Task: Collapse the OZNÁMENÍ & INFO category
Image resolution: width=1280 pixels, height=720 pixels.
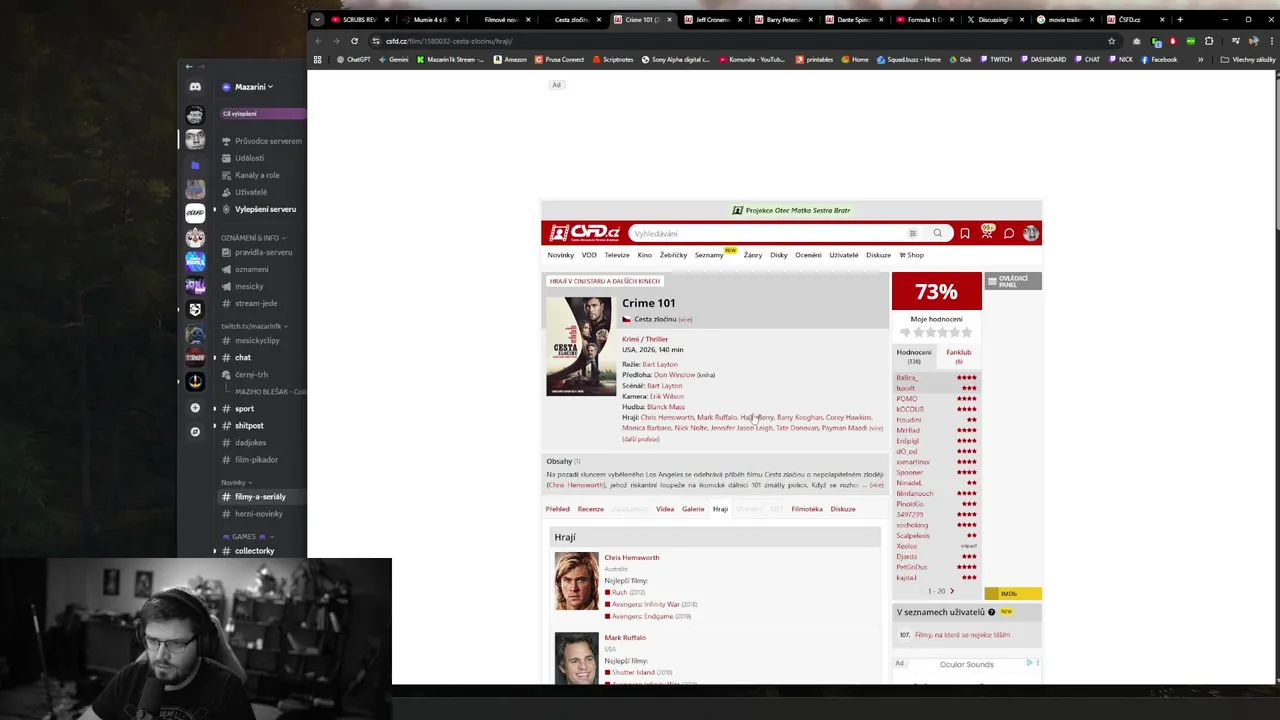Action: 254,238
